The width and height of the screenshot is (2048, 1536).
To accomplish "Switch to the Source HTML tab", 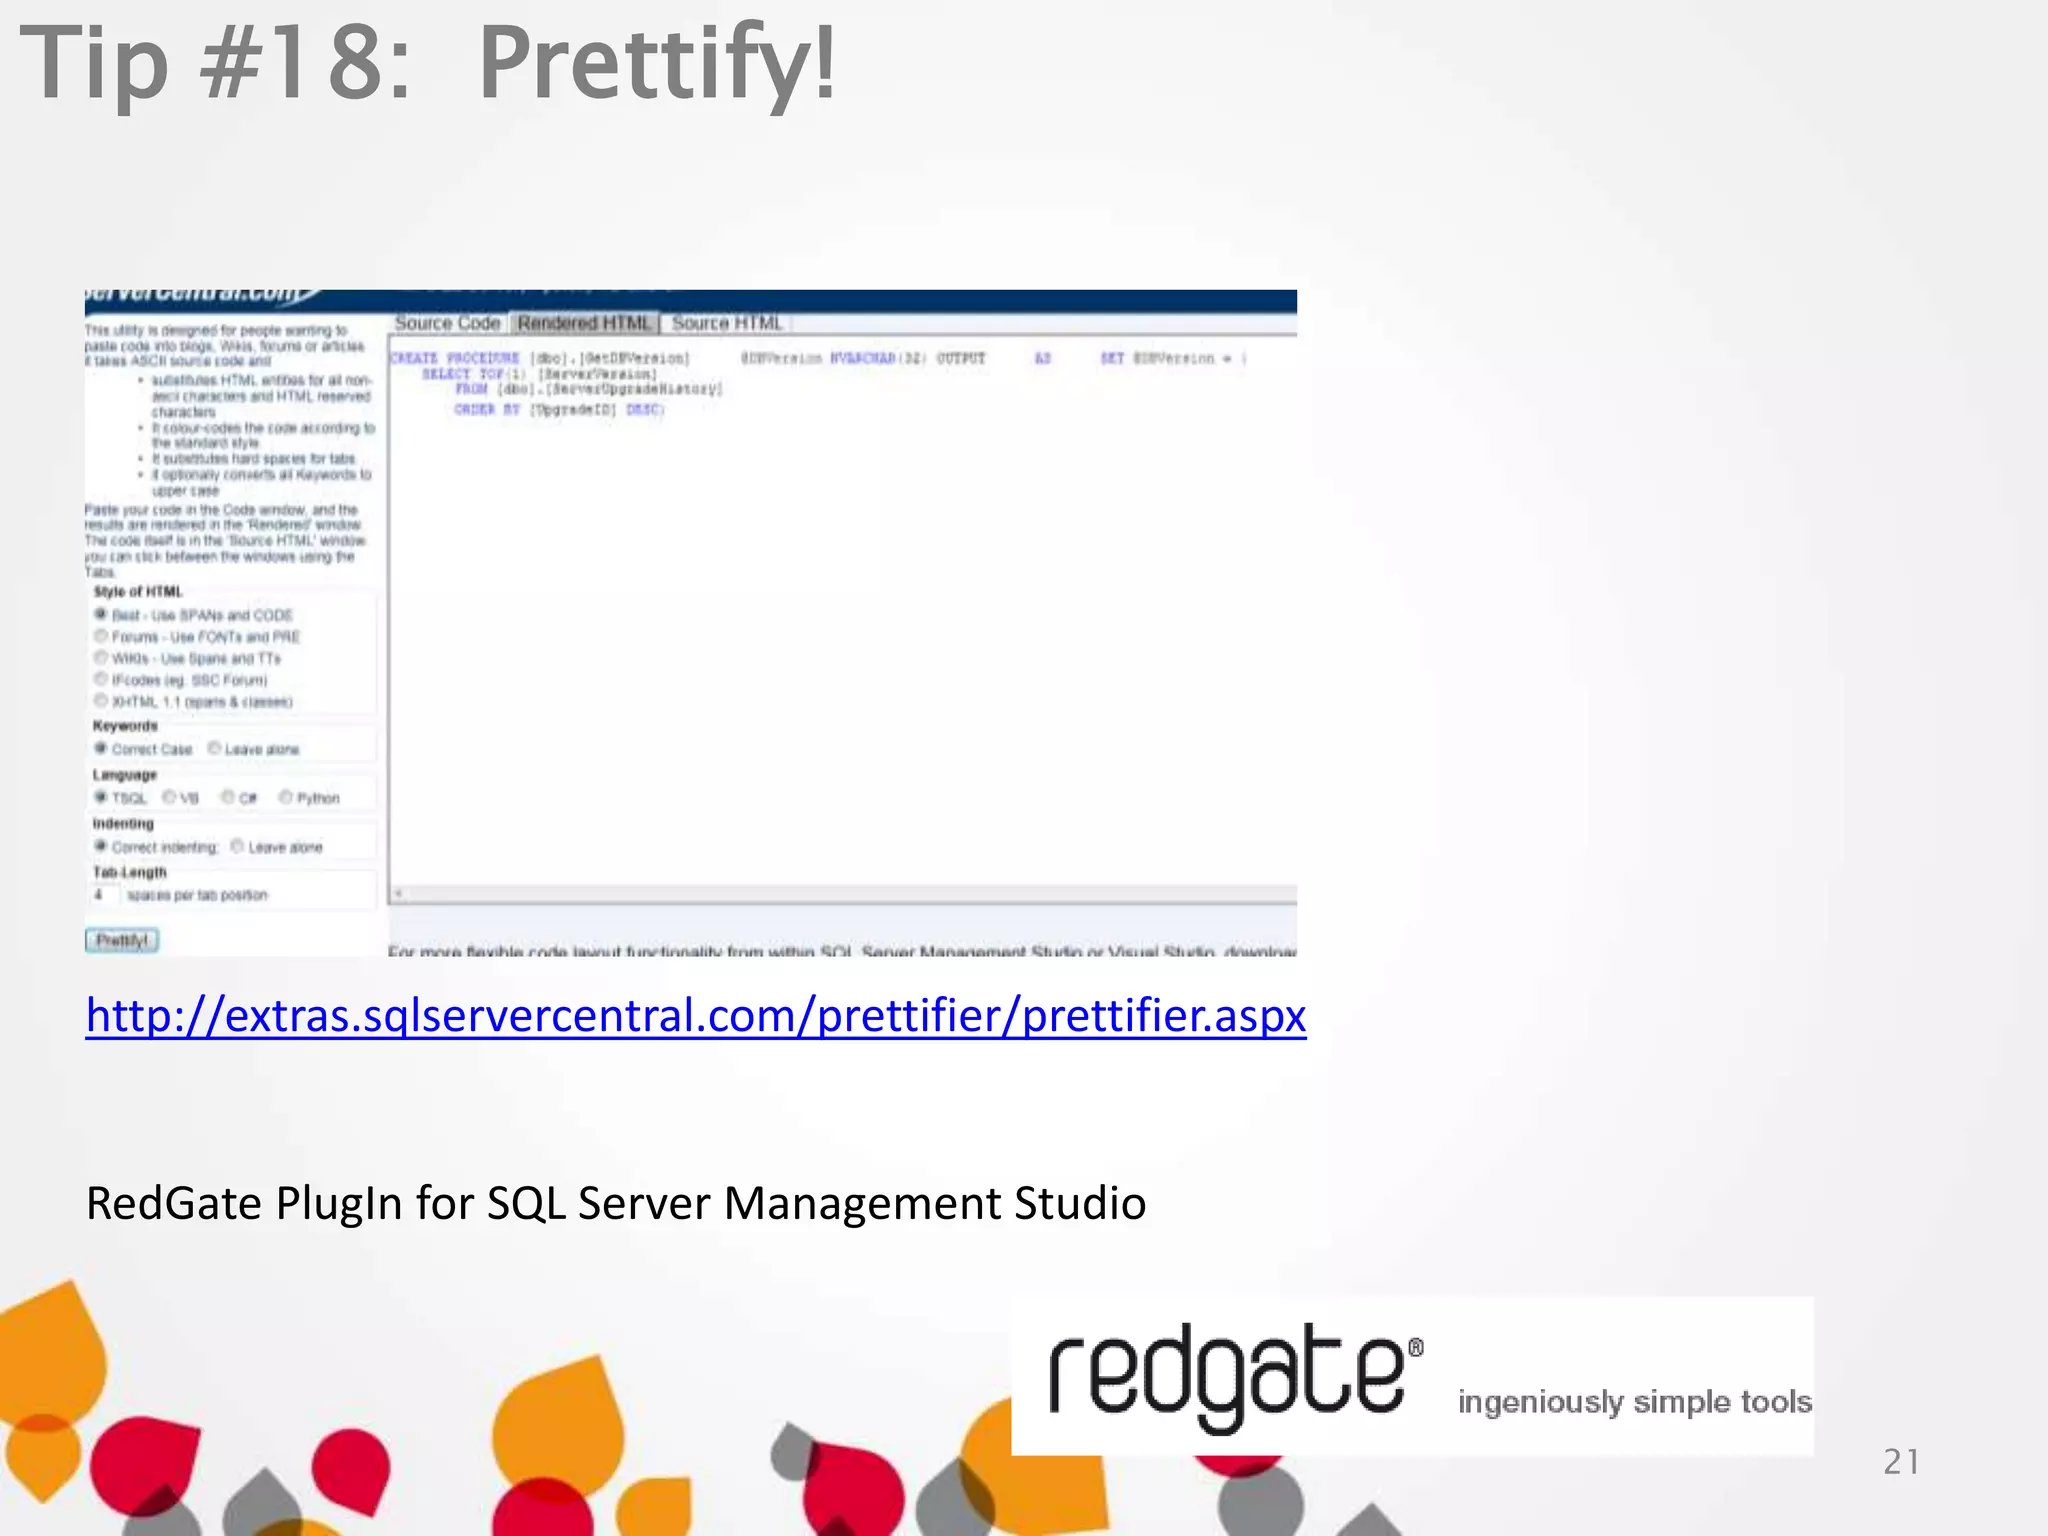I will click(x=727, y=323).
